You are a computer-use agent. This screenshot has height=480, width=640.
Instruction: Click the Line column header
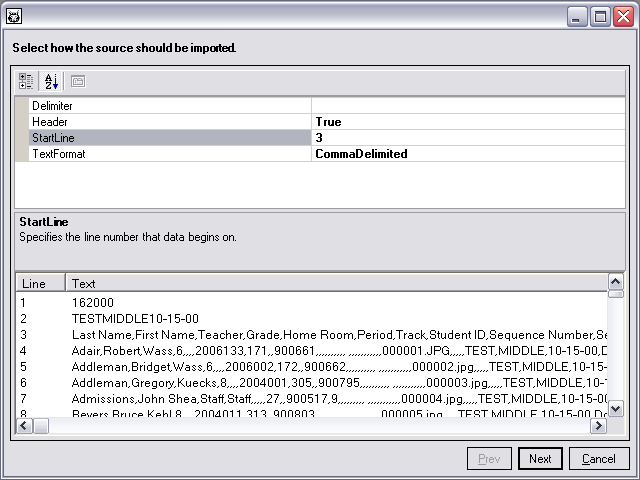tap(41, 284)
